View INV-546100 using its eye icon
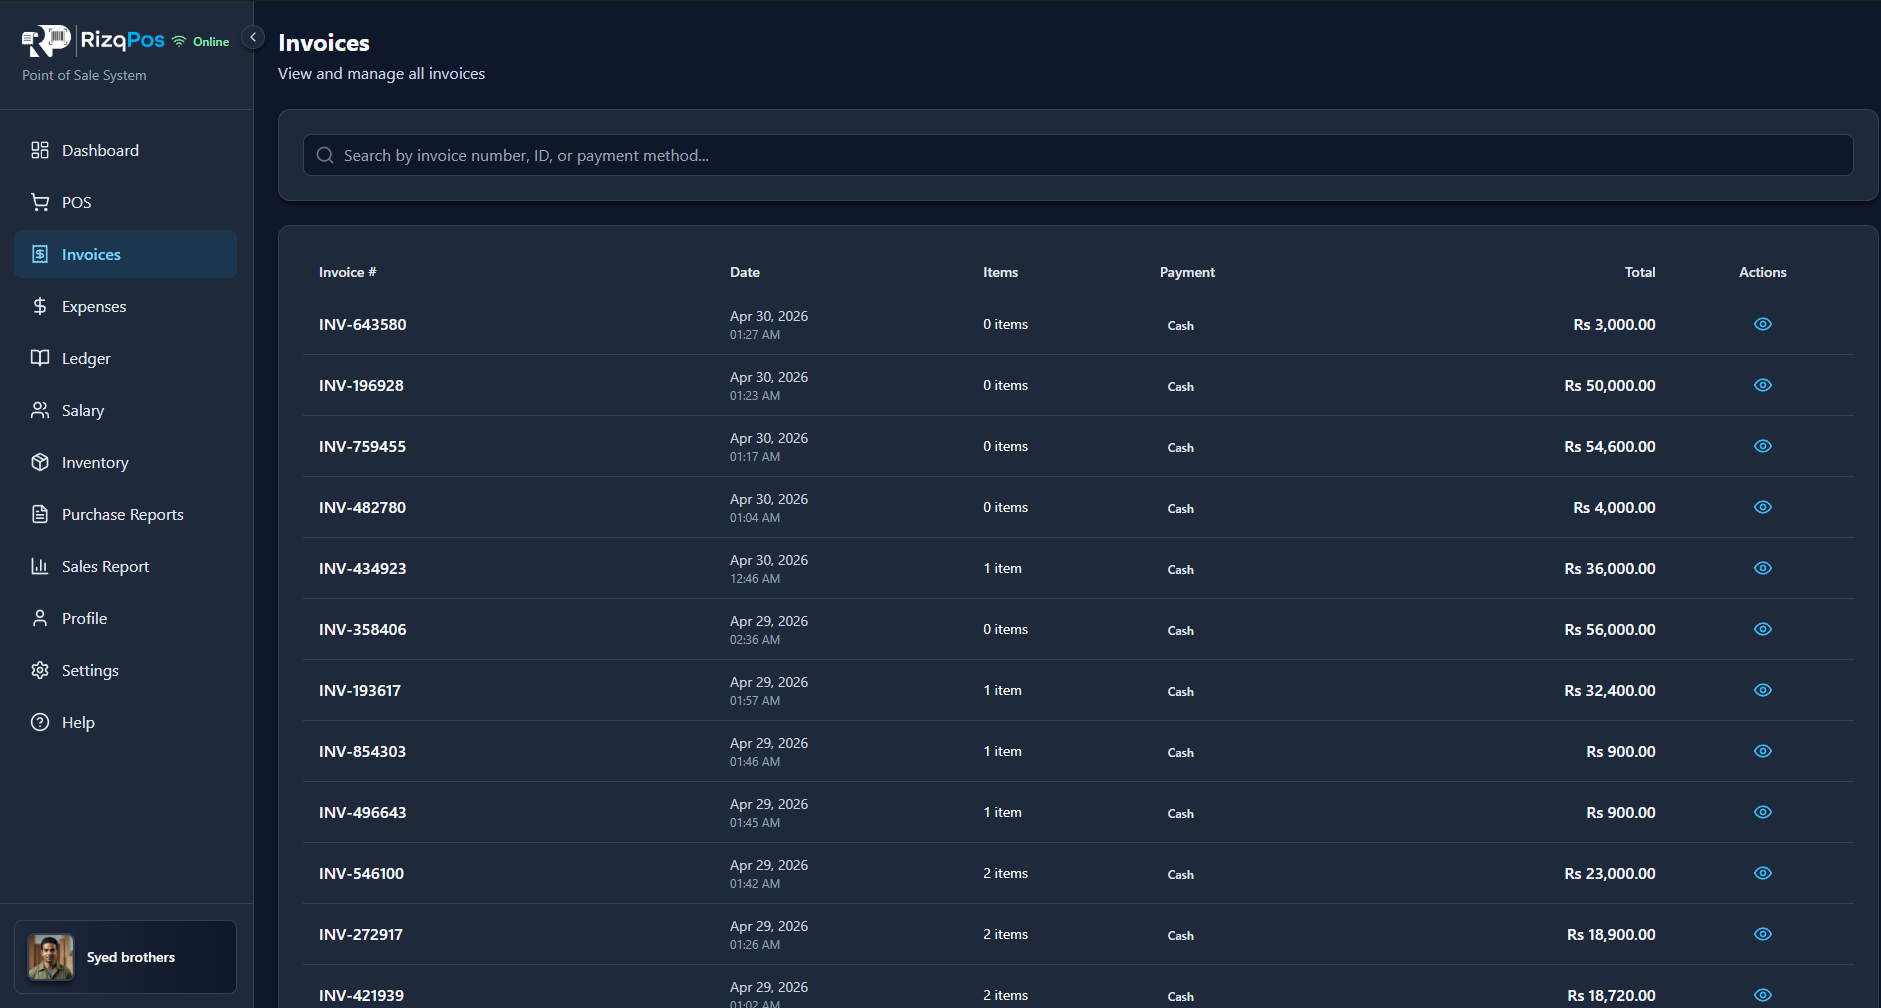1881x1008 pixels. tap(1762, 873)
